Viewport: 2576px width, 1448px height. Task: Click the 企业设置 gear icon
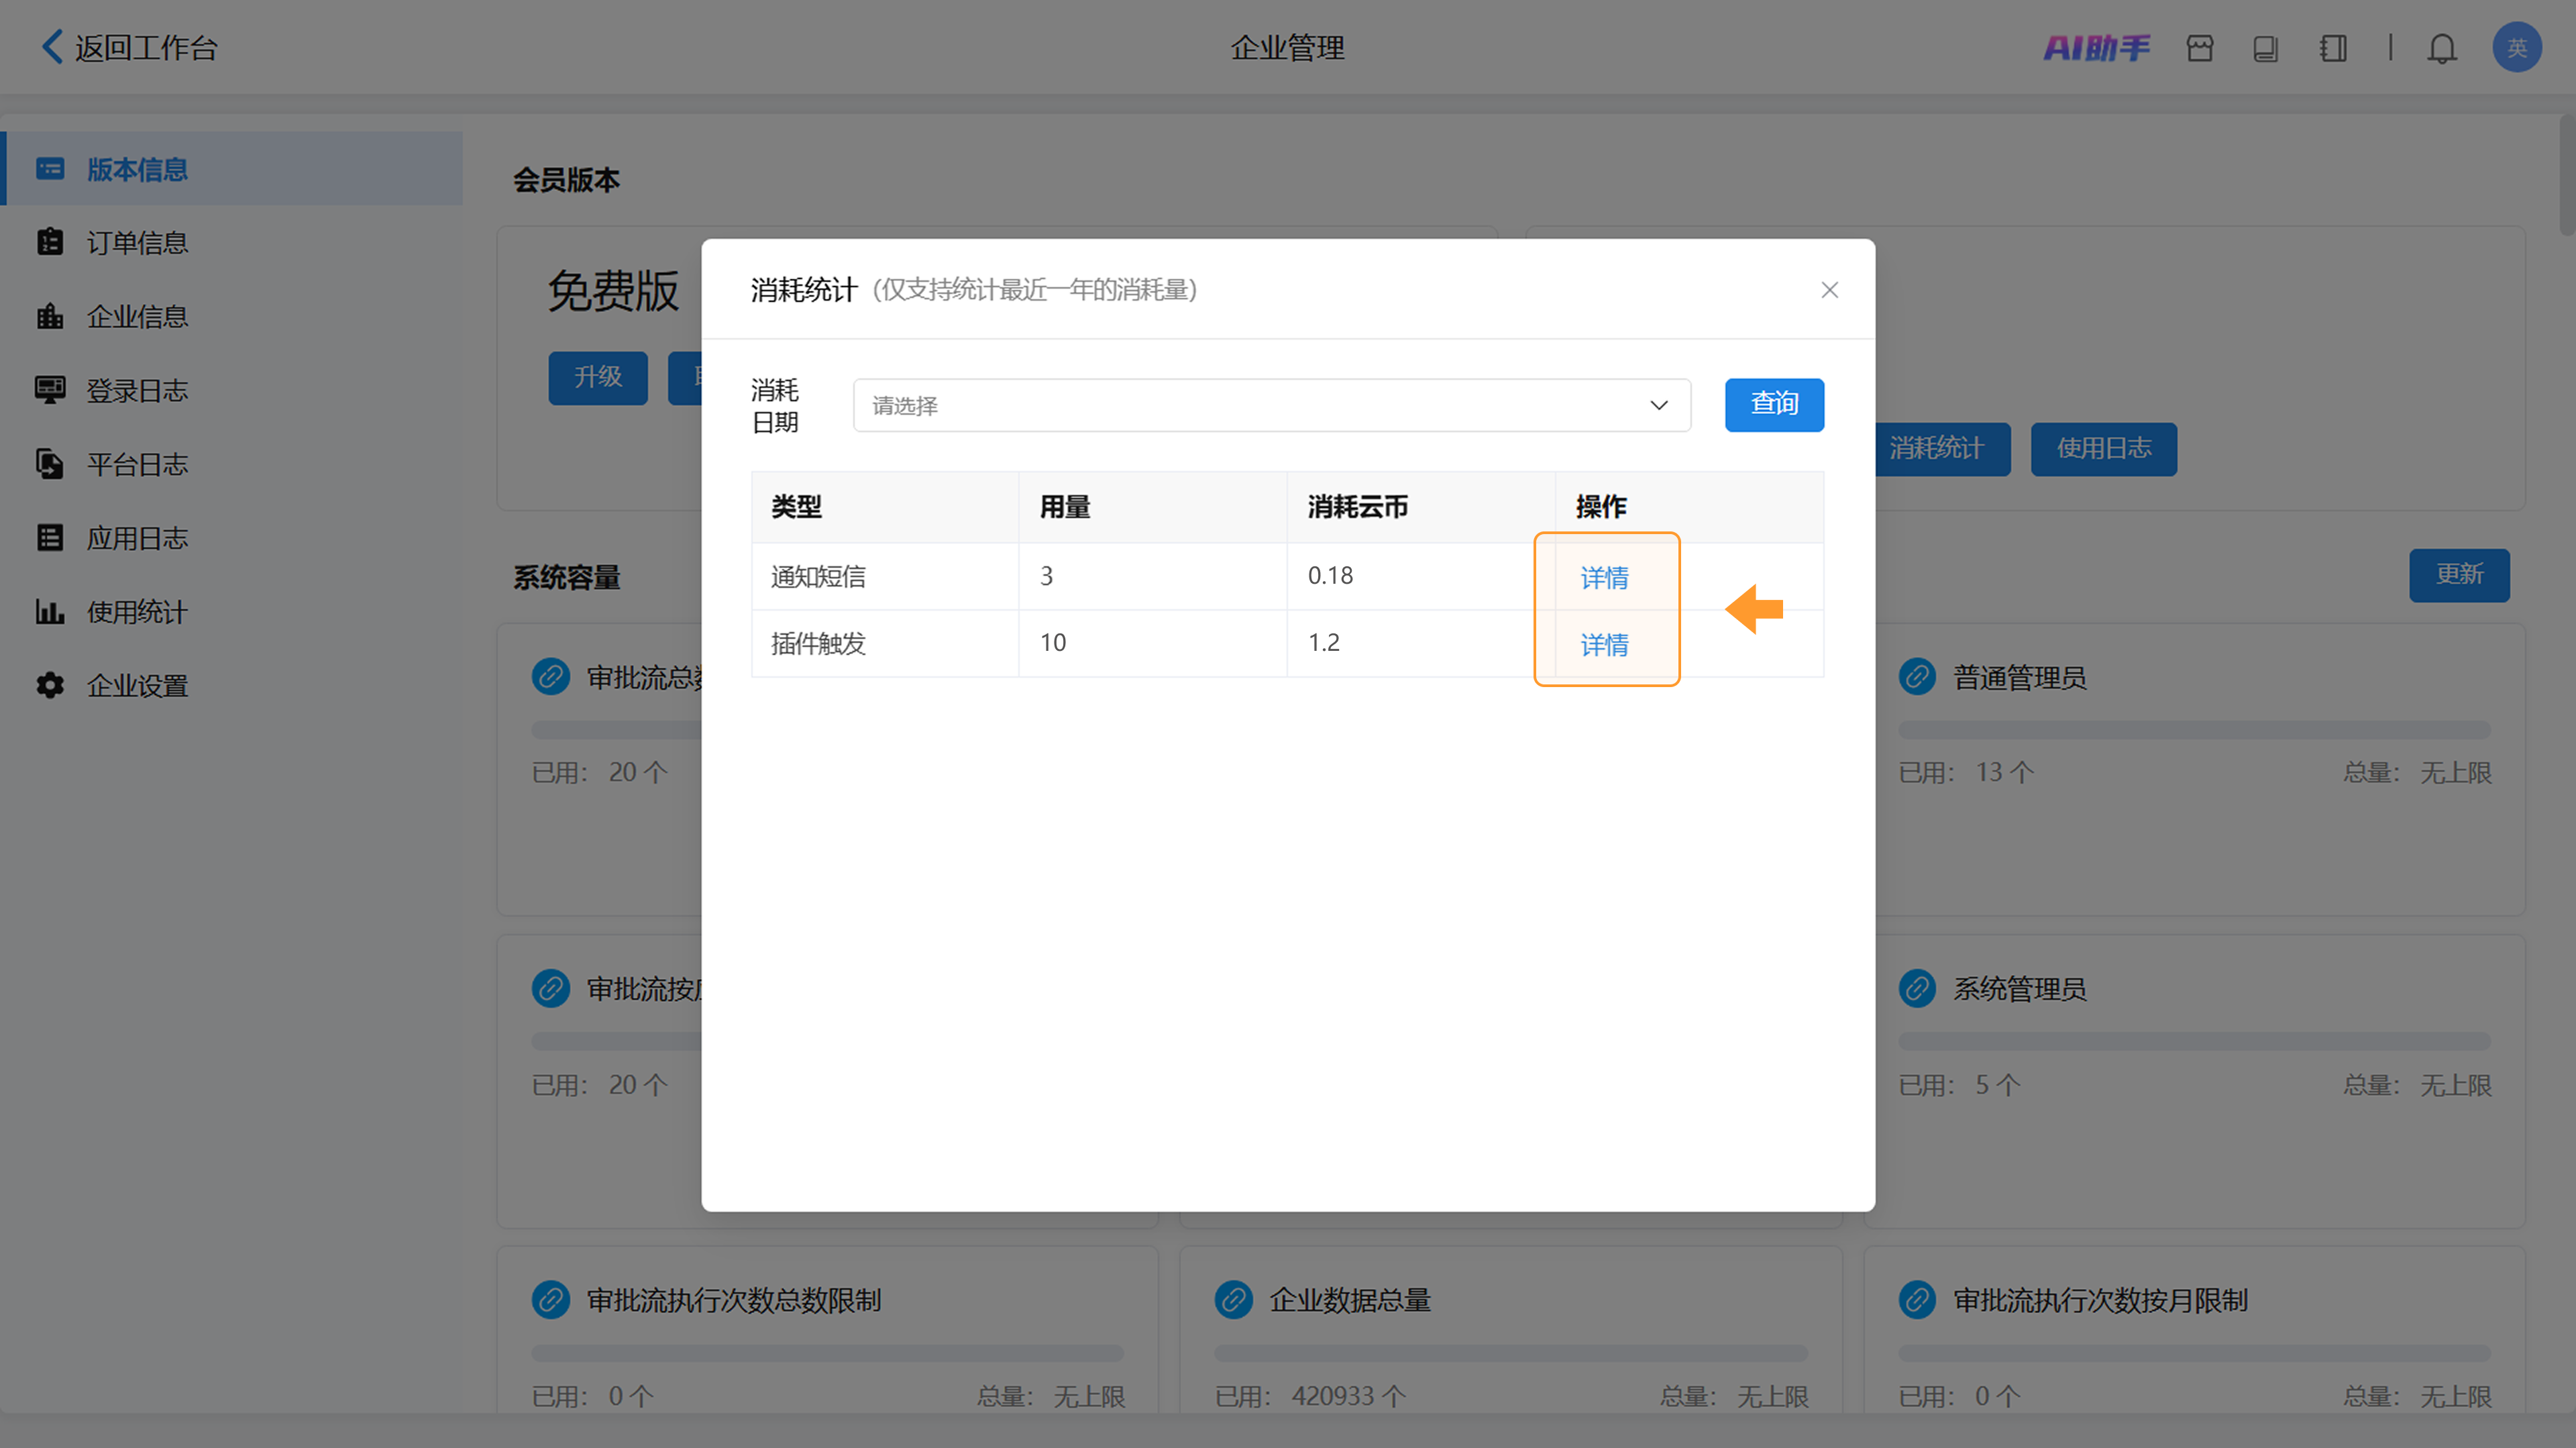point(50,685)
